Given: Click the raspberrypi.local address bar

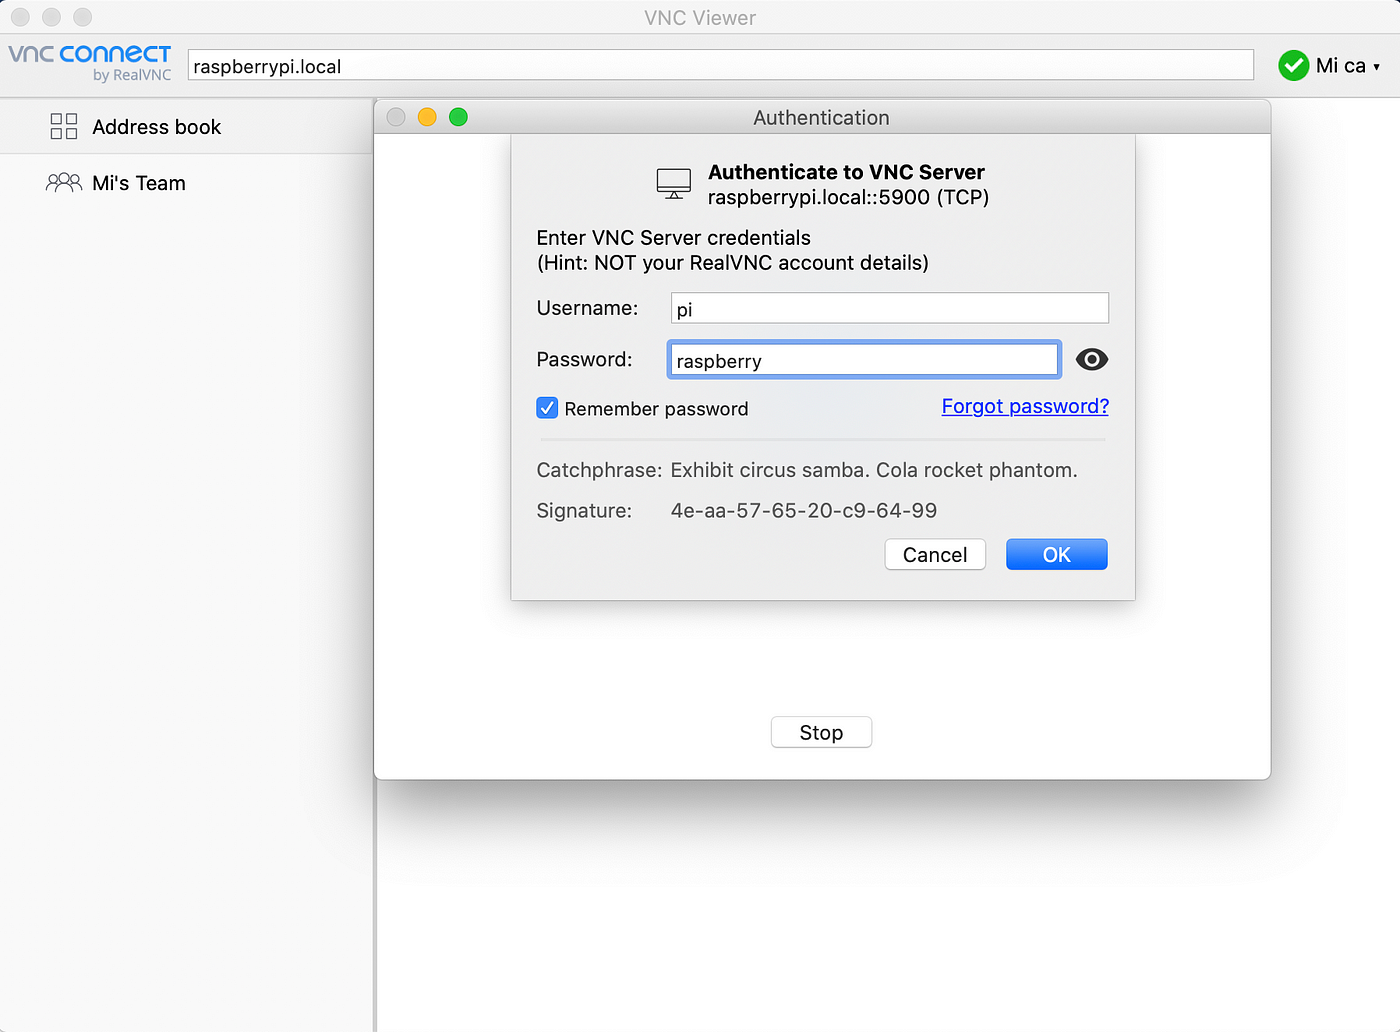Looking at the screenshot, I should pos(720,66).
